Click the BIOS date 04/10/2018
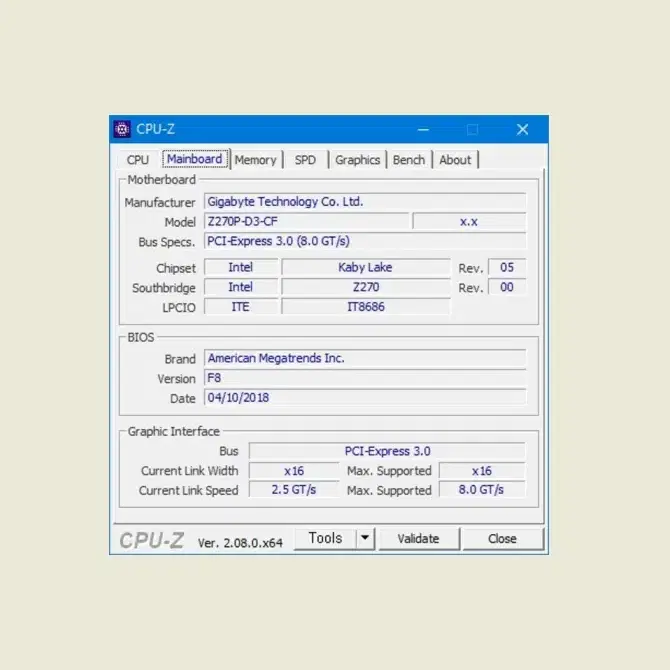This screenshot has width=670, height=670. pyautogui.click(x=365, y=398)
